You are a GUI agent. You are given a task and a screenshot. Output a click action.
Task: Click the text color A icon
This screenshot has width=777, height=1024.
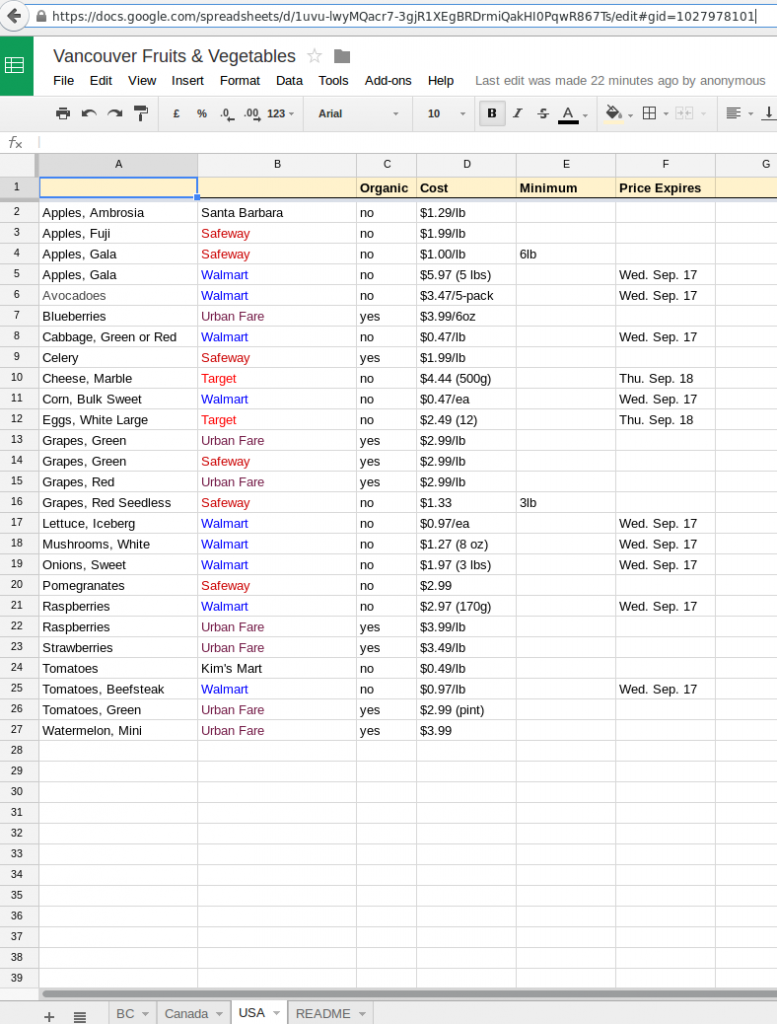(568, 114)
